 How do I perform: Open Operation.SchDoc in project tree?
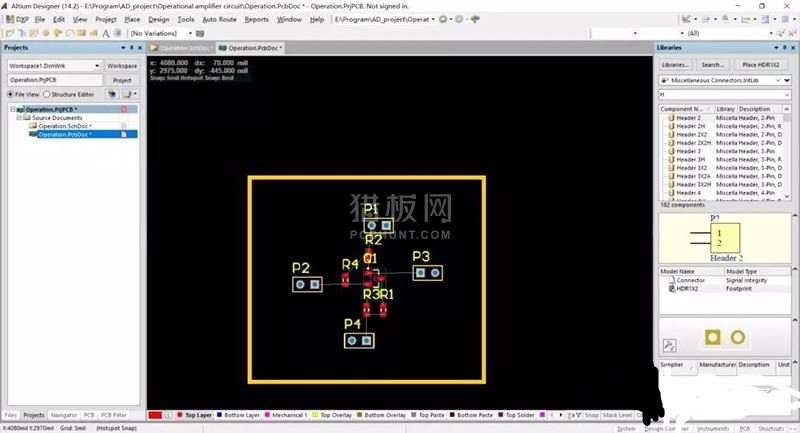coord(66,126)
